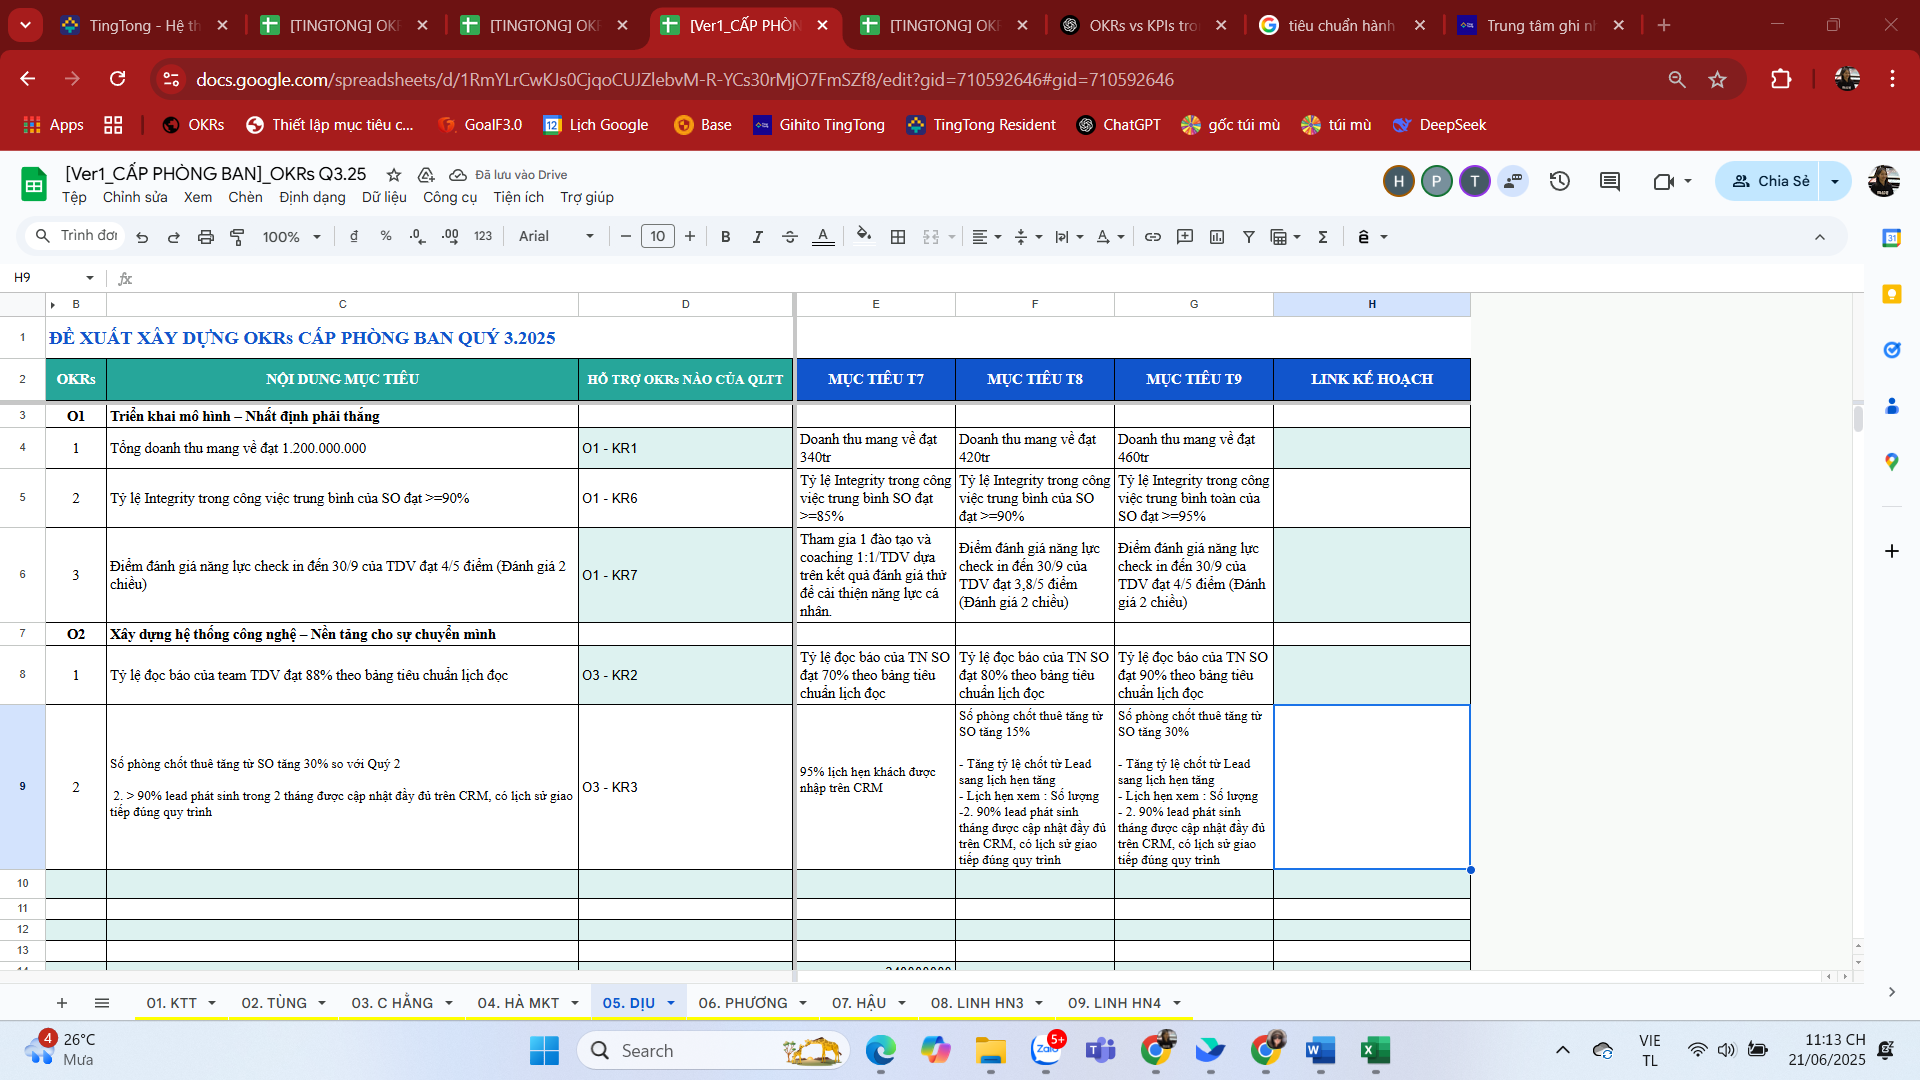This screenshot has width=1920, height=1080.
Task: Click the paint format roller icon
Action: click(237, 237)
